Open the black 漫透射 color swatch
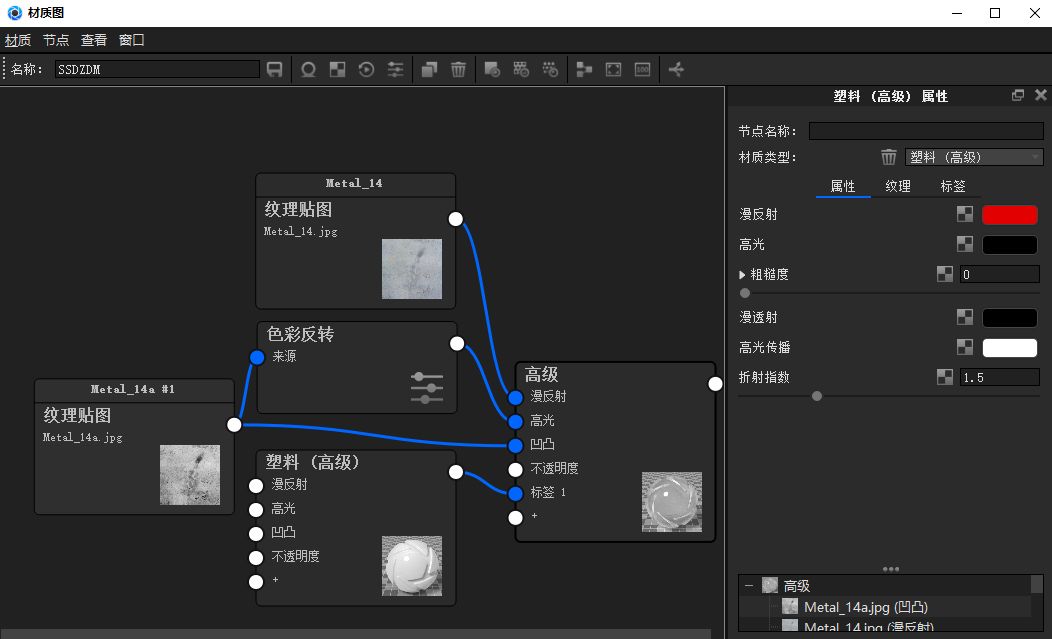This screenshot has height=639, width=1052. click(1010, 317)
